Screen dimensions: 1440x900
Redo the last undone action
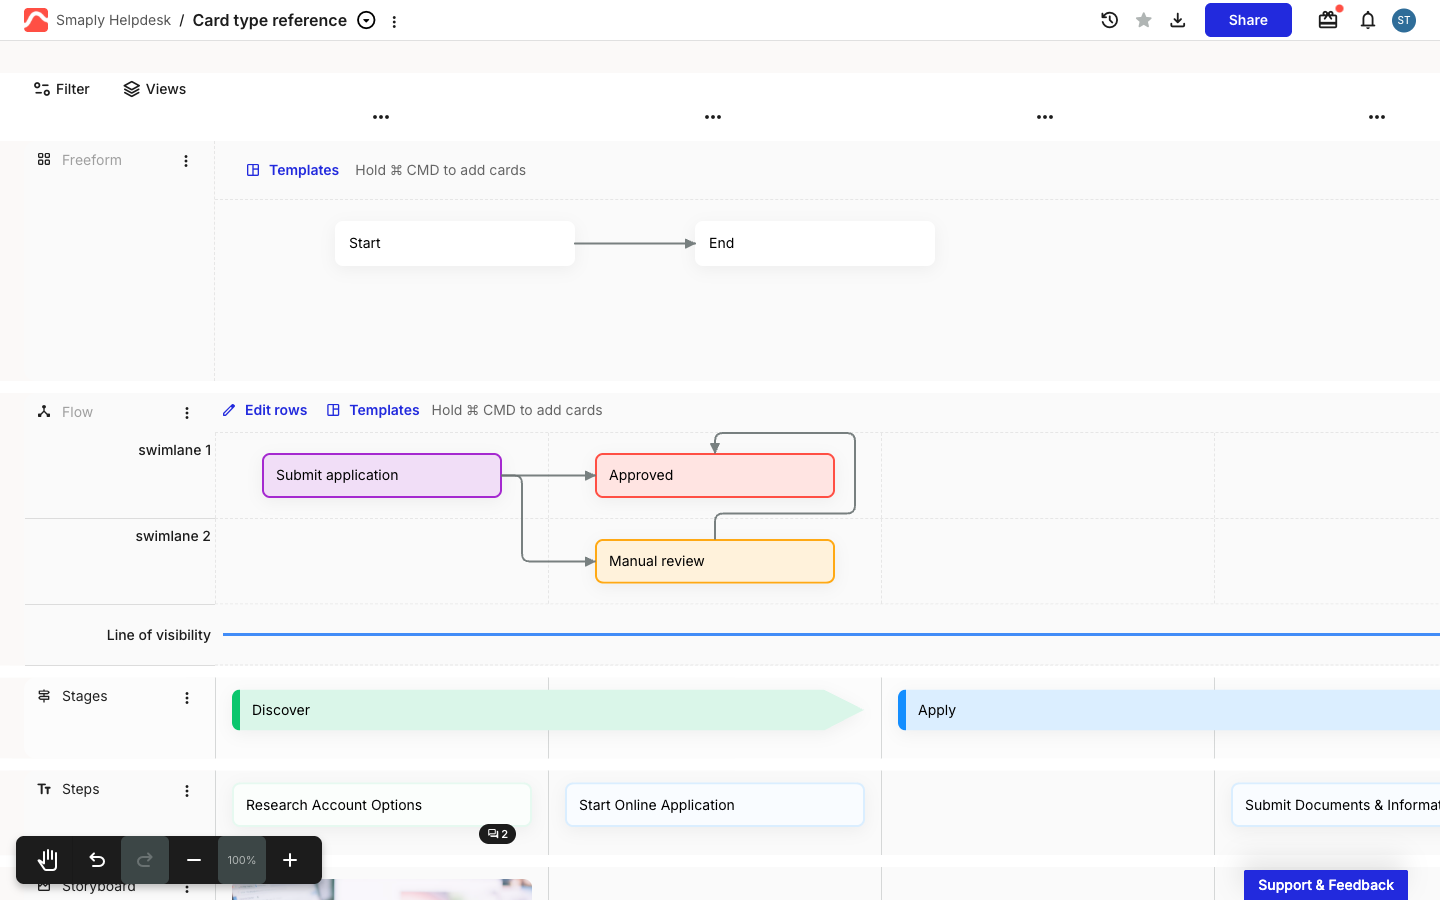point(145,860)
